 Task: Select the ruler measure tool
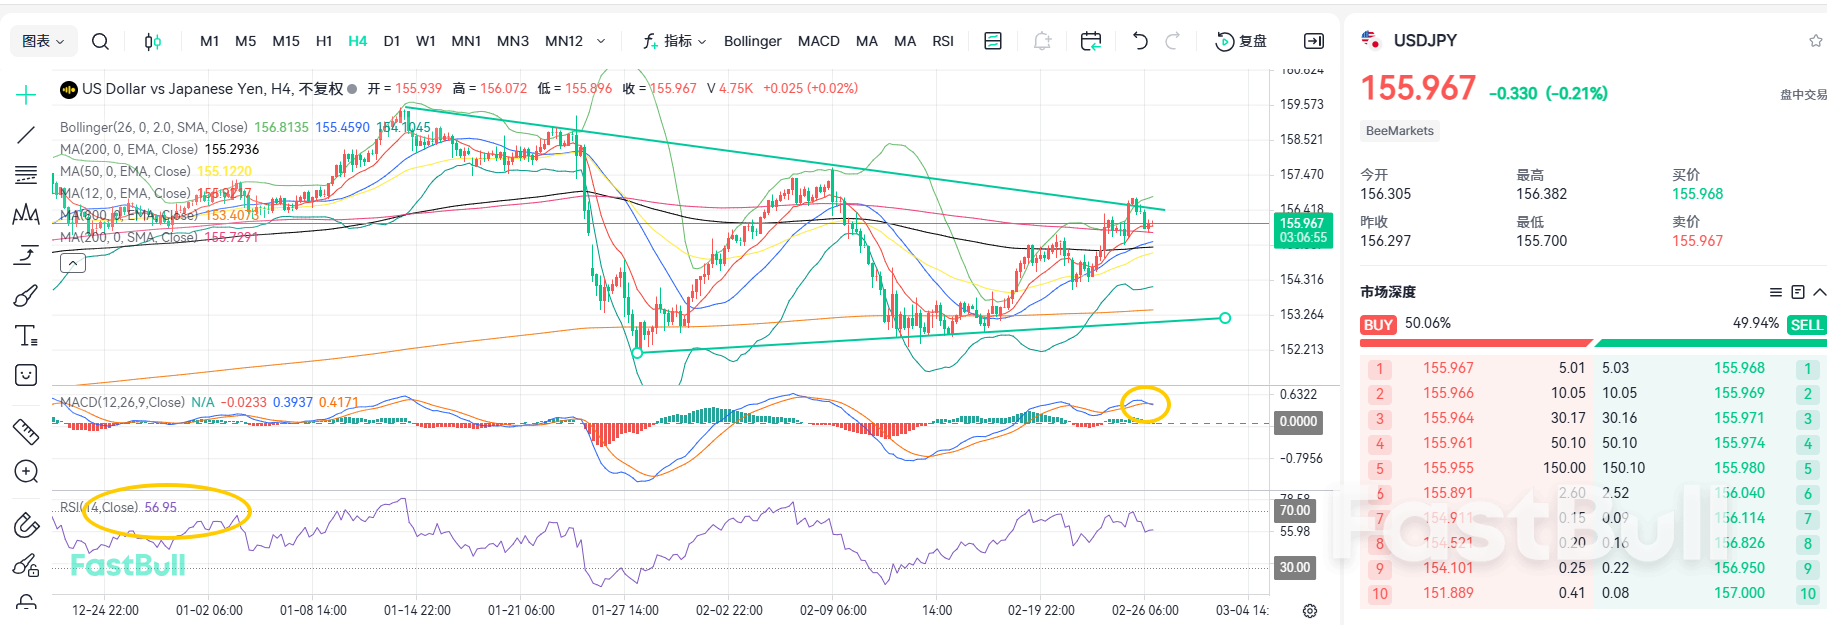[x=26, y=431]
